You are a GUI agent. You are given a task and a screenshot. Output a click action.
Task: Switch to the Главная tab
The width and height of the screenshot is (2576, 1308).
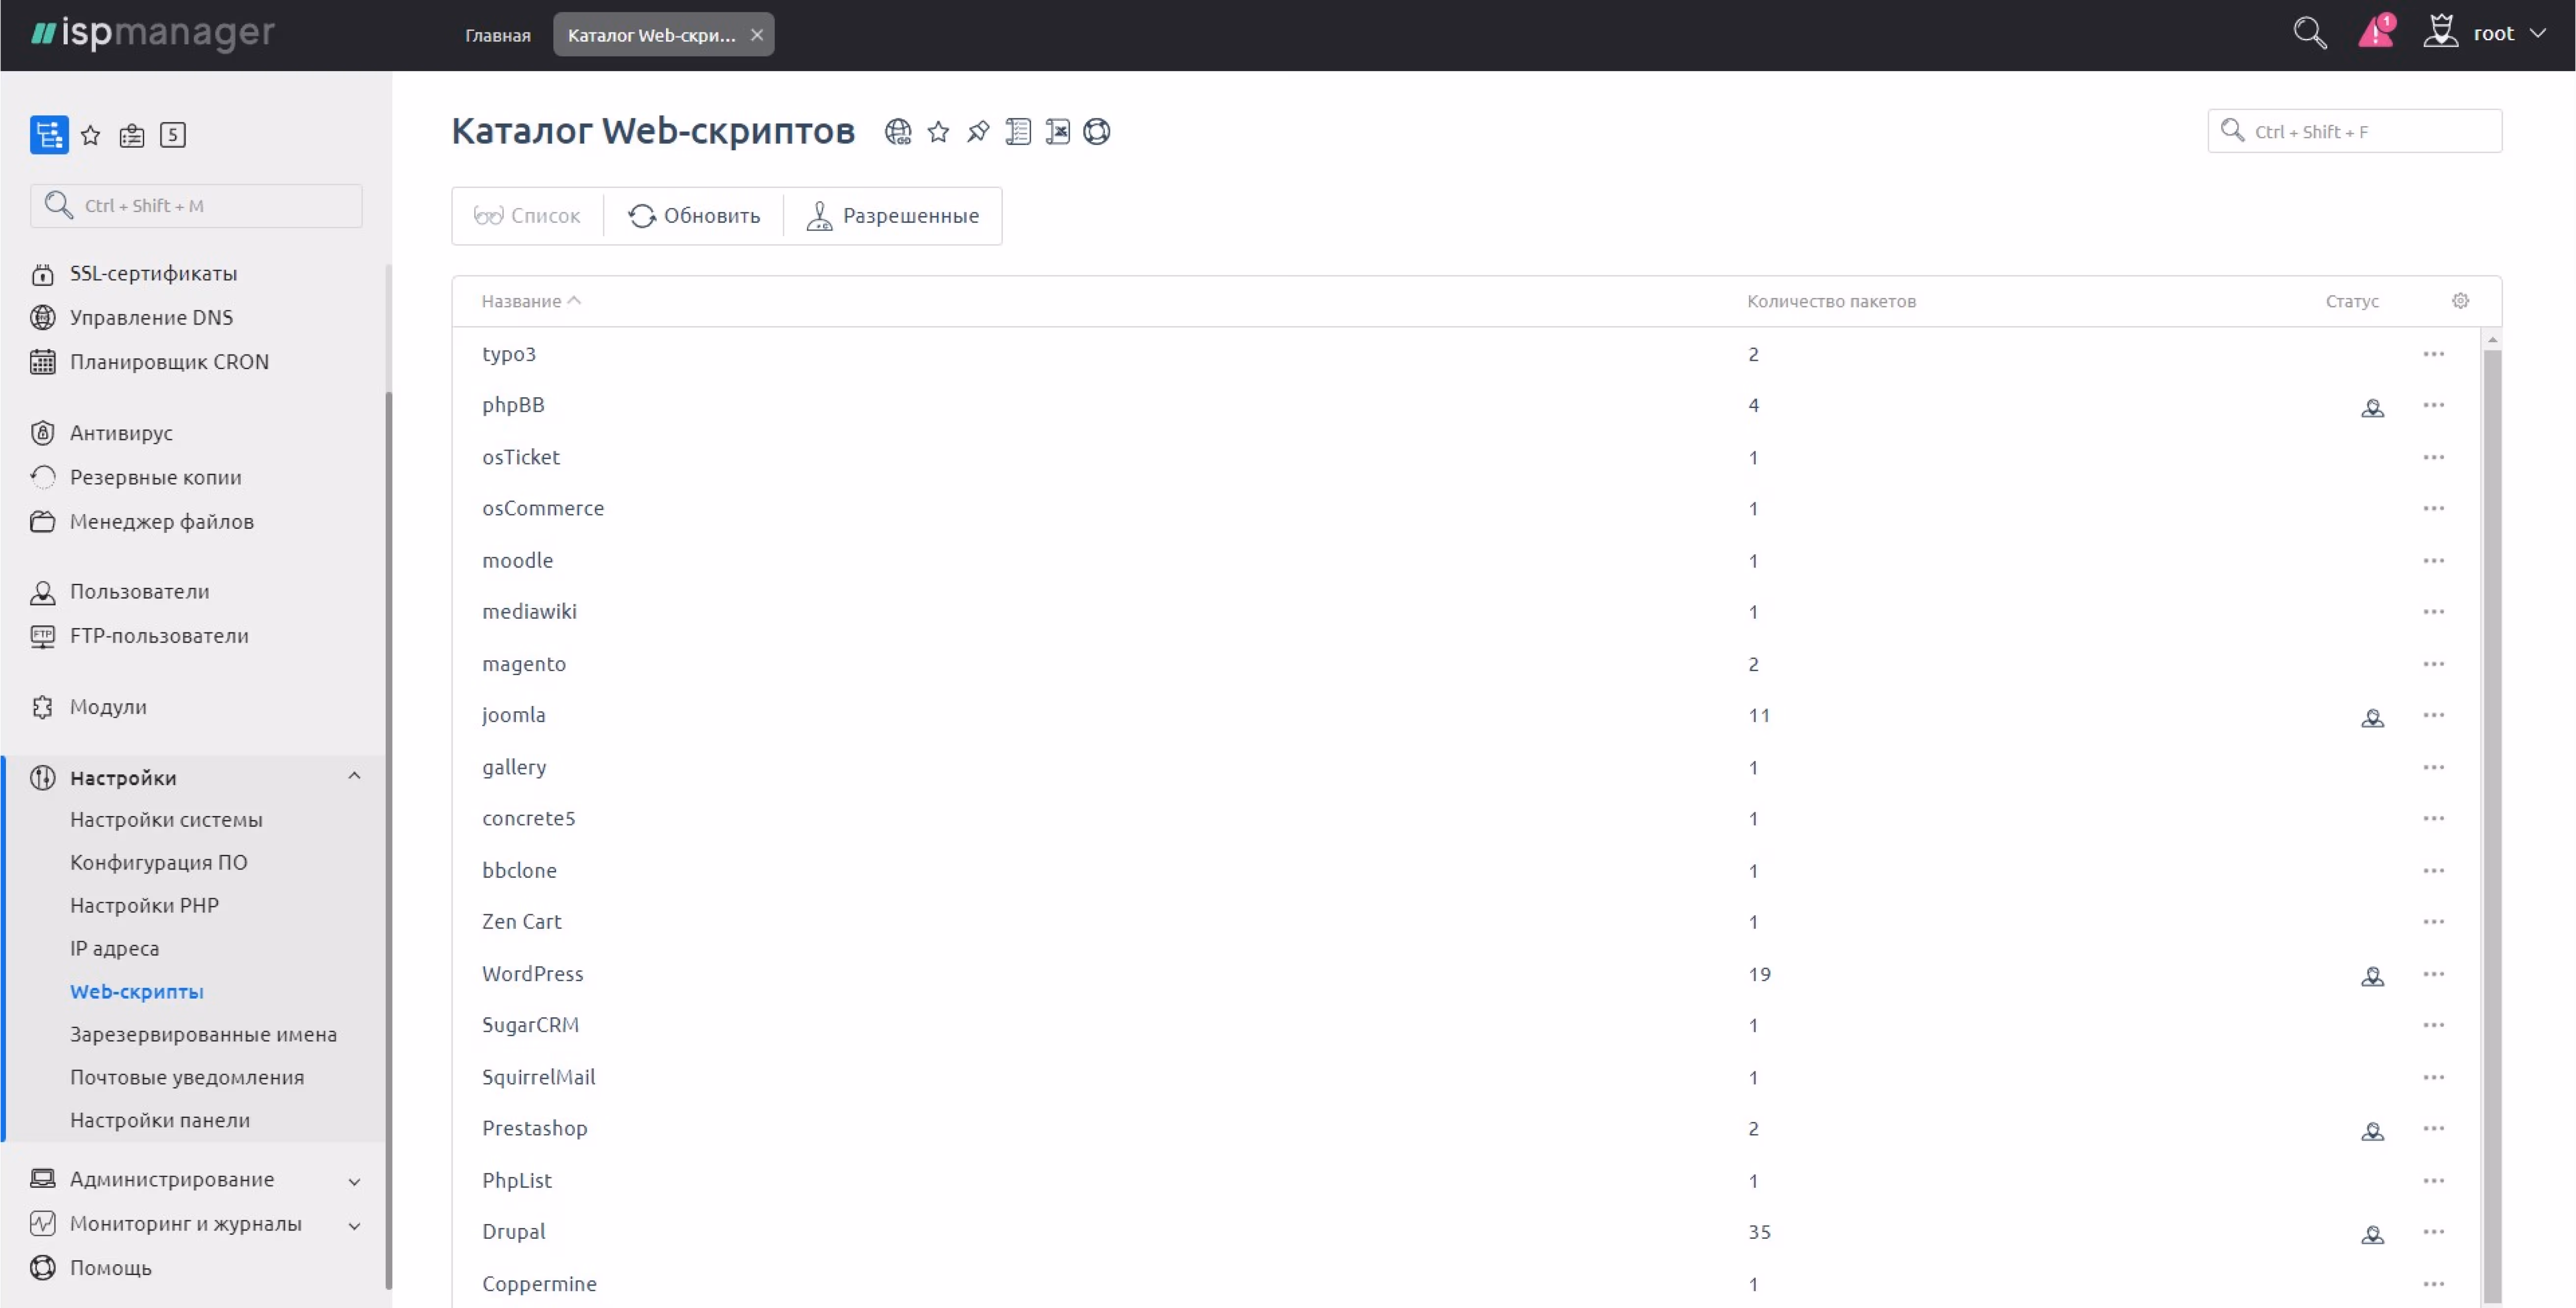(x=497, y=34)
